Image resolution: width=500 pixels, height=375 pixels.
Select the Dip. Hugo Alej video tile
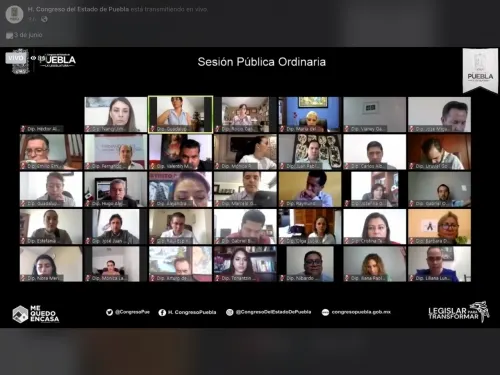point(116,189)
